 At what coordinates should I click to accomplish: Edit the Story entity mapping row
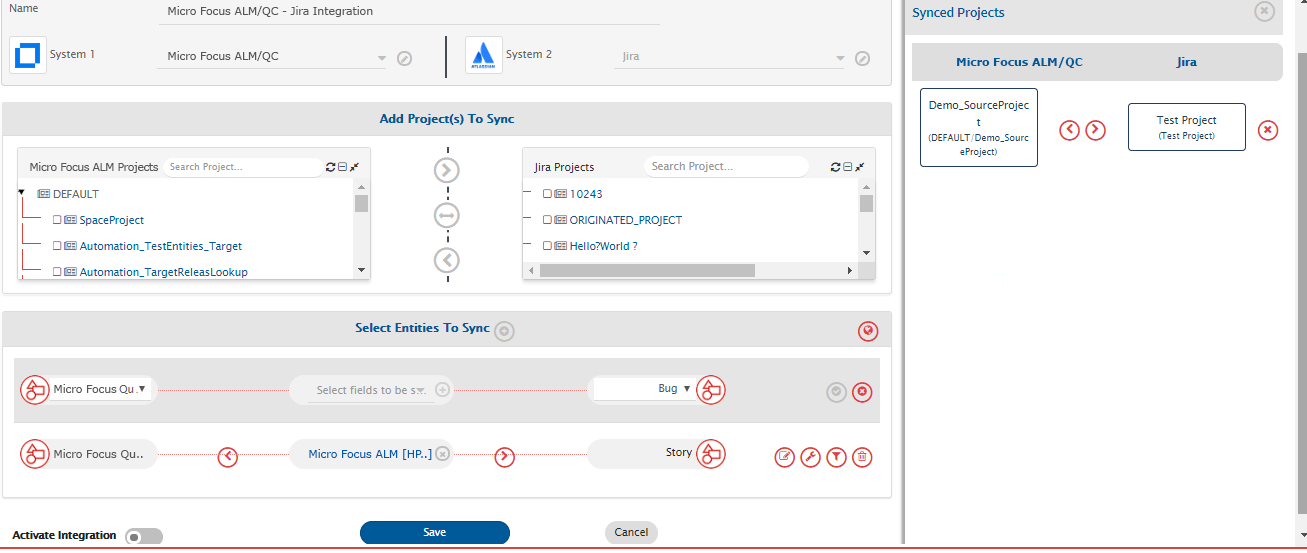[785, 457]
